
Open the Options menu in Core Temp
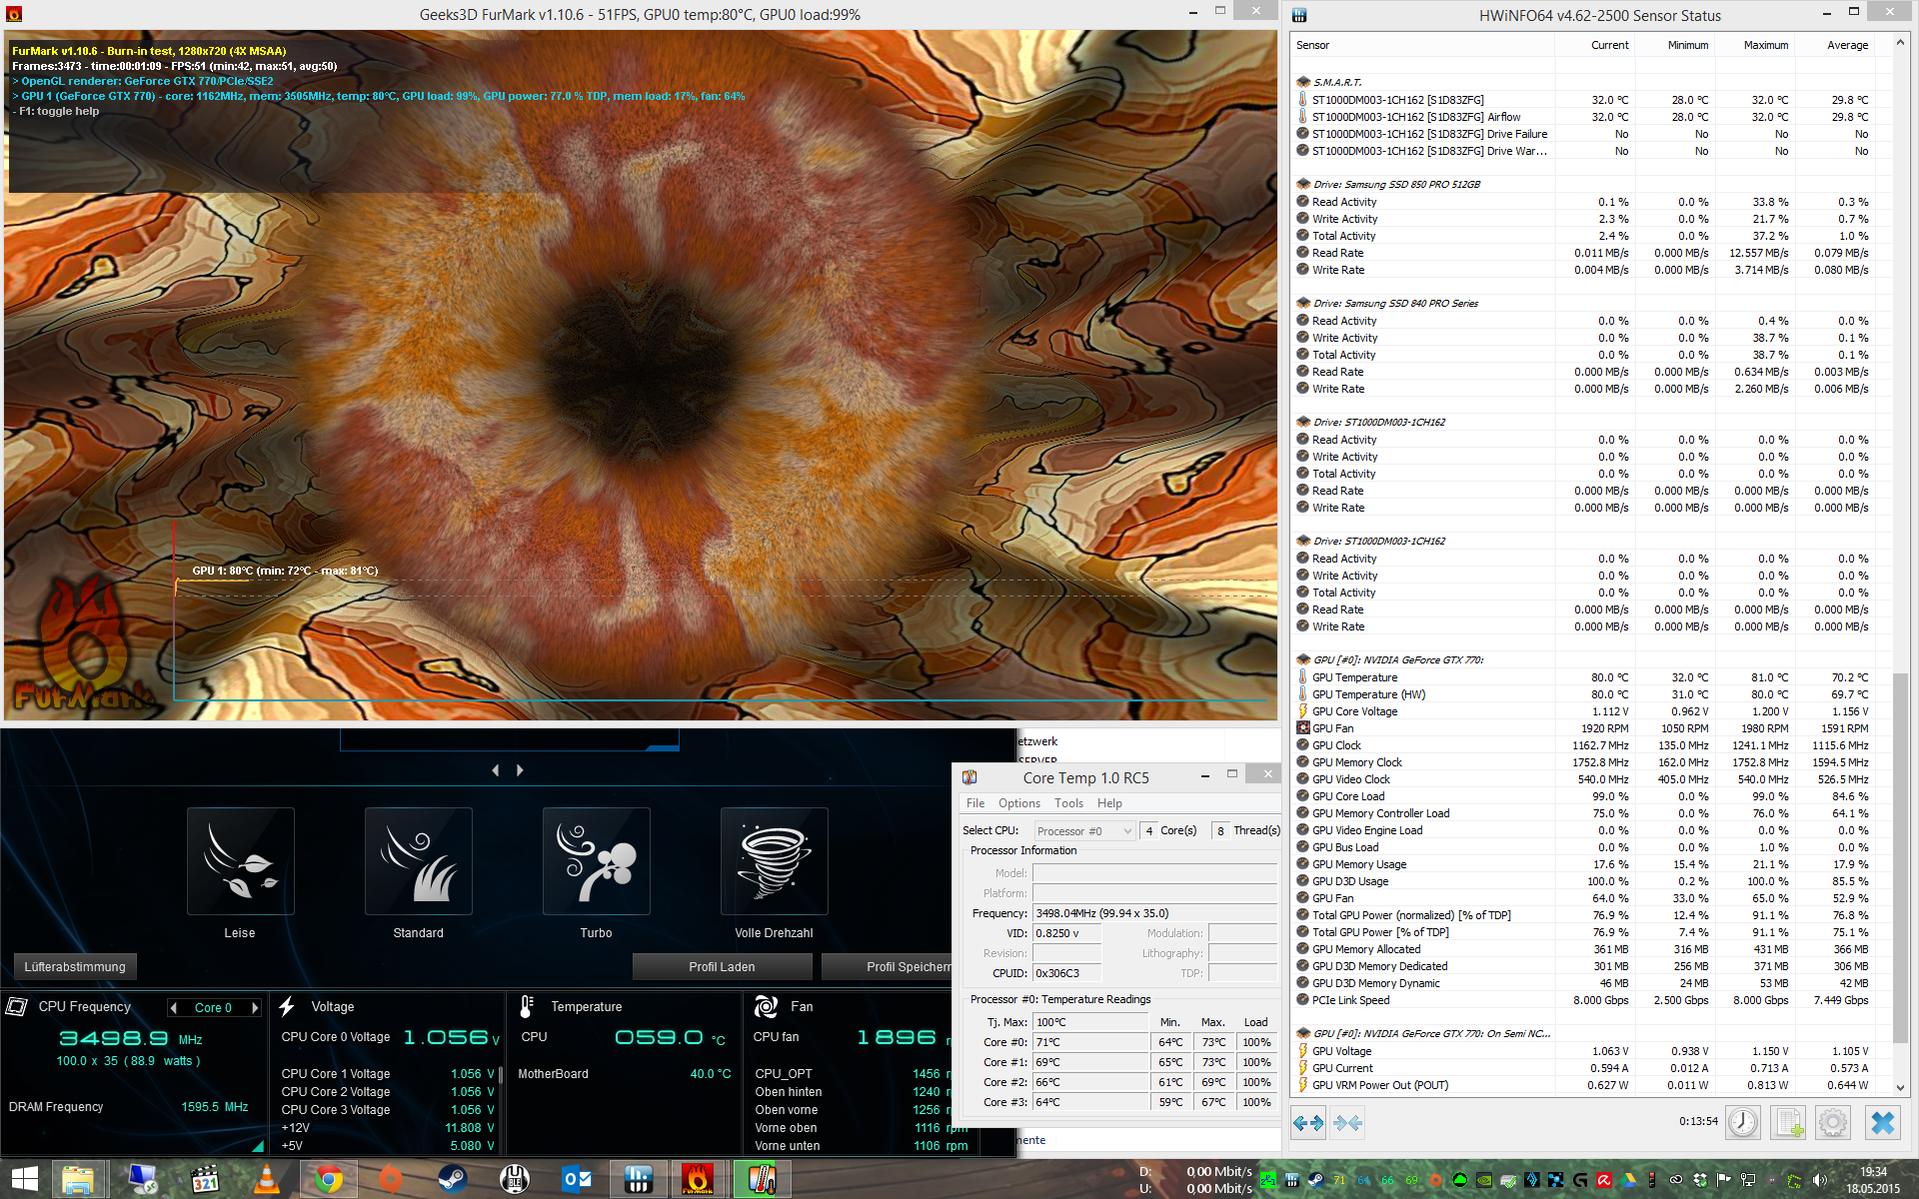1019,803
